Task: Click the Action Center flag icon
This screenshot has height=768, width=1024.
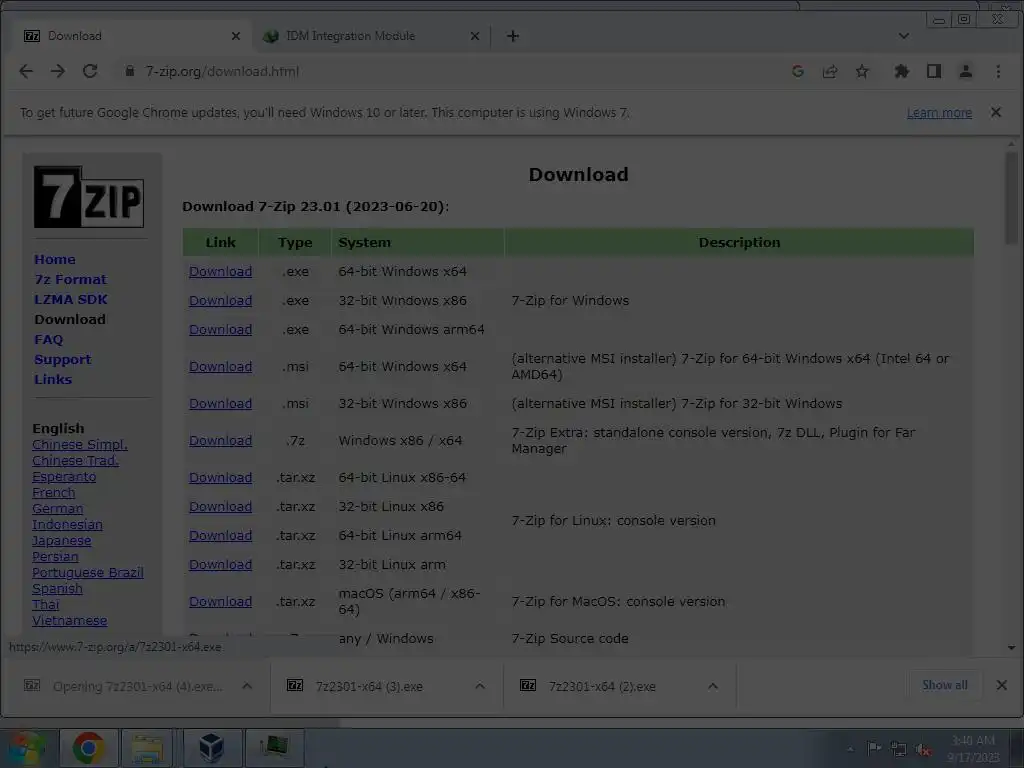Action: [874, 748]
